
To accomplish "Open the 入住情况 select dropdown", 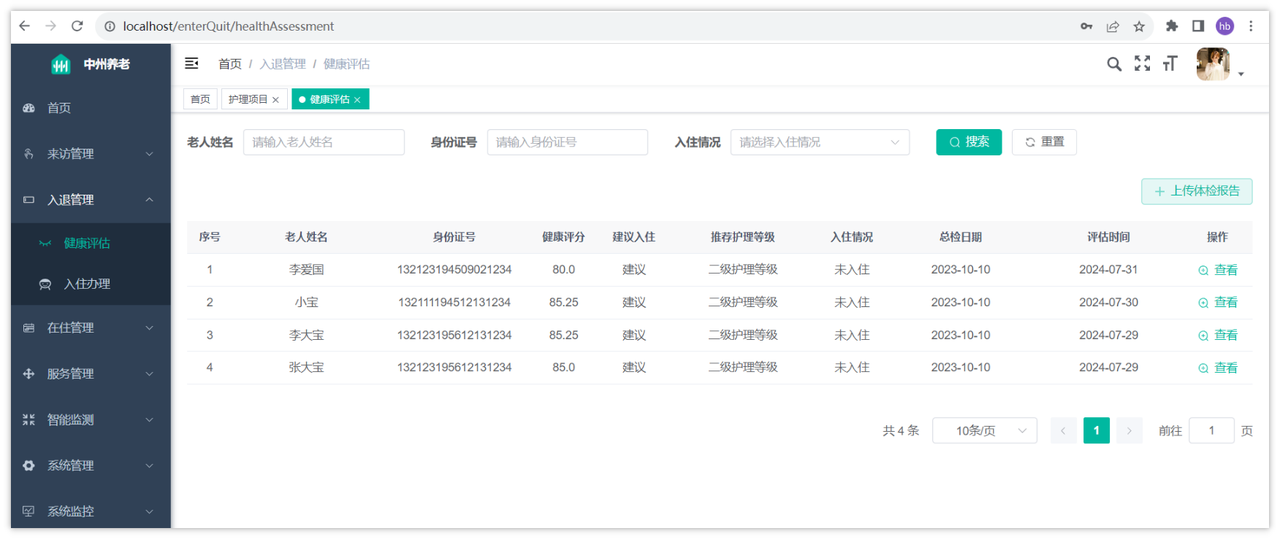I will 820,142.
